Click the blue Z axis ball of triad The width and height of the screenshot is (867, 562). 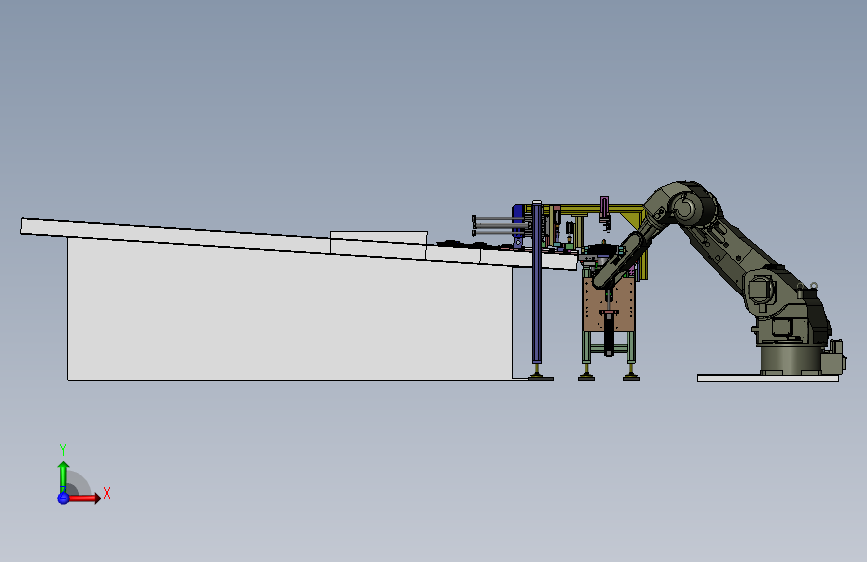[63, 498]
